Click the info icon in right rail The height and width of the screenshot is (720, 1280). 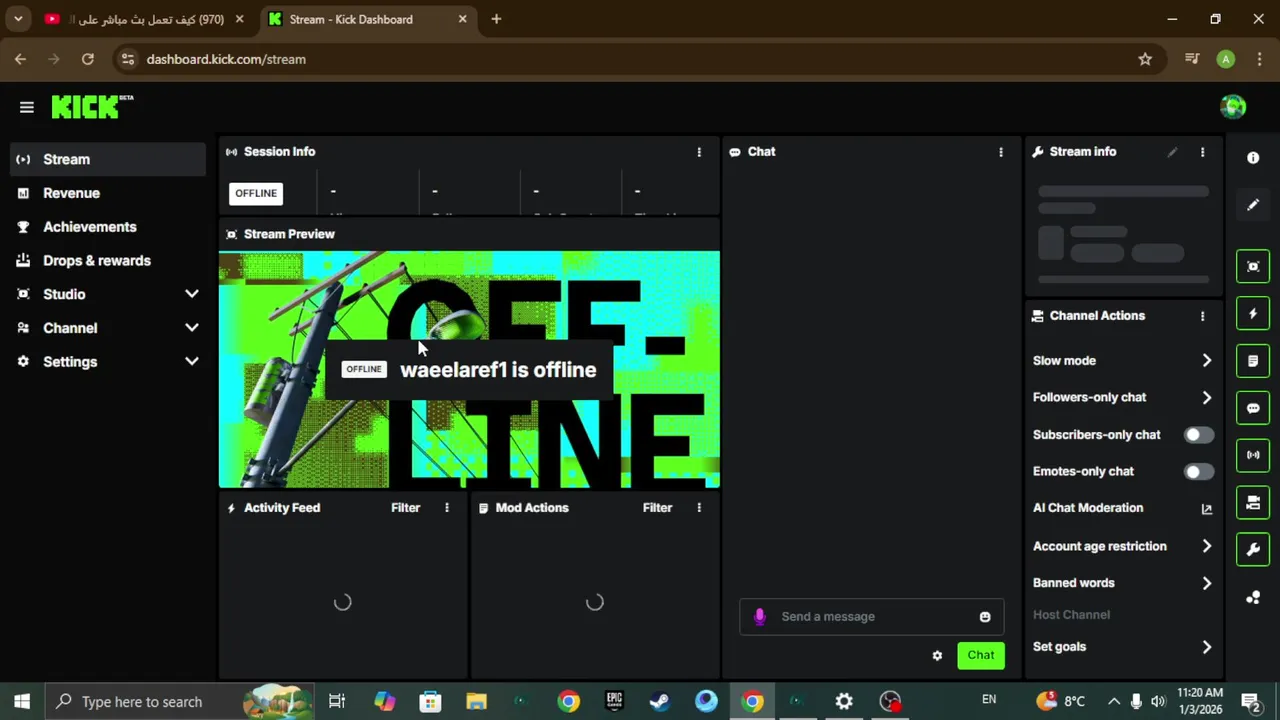pos(1253,158)
